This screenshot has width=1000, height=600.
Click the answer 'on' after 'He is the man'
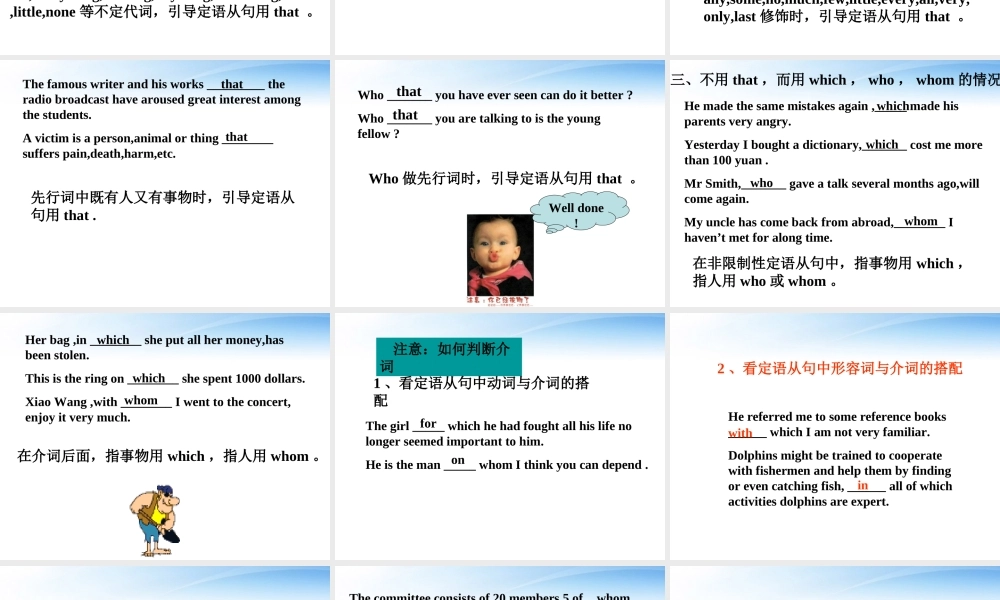coord(458,460)
